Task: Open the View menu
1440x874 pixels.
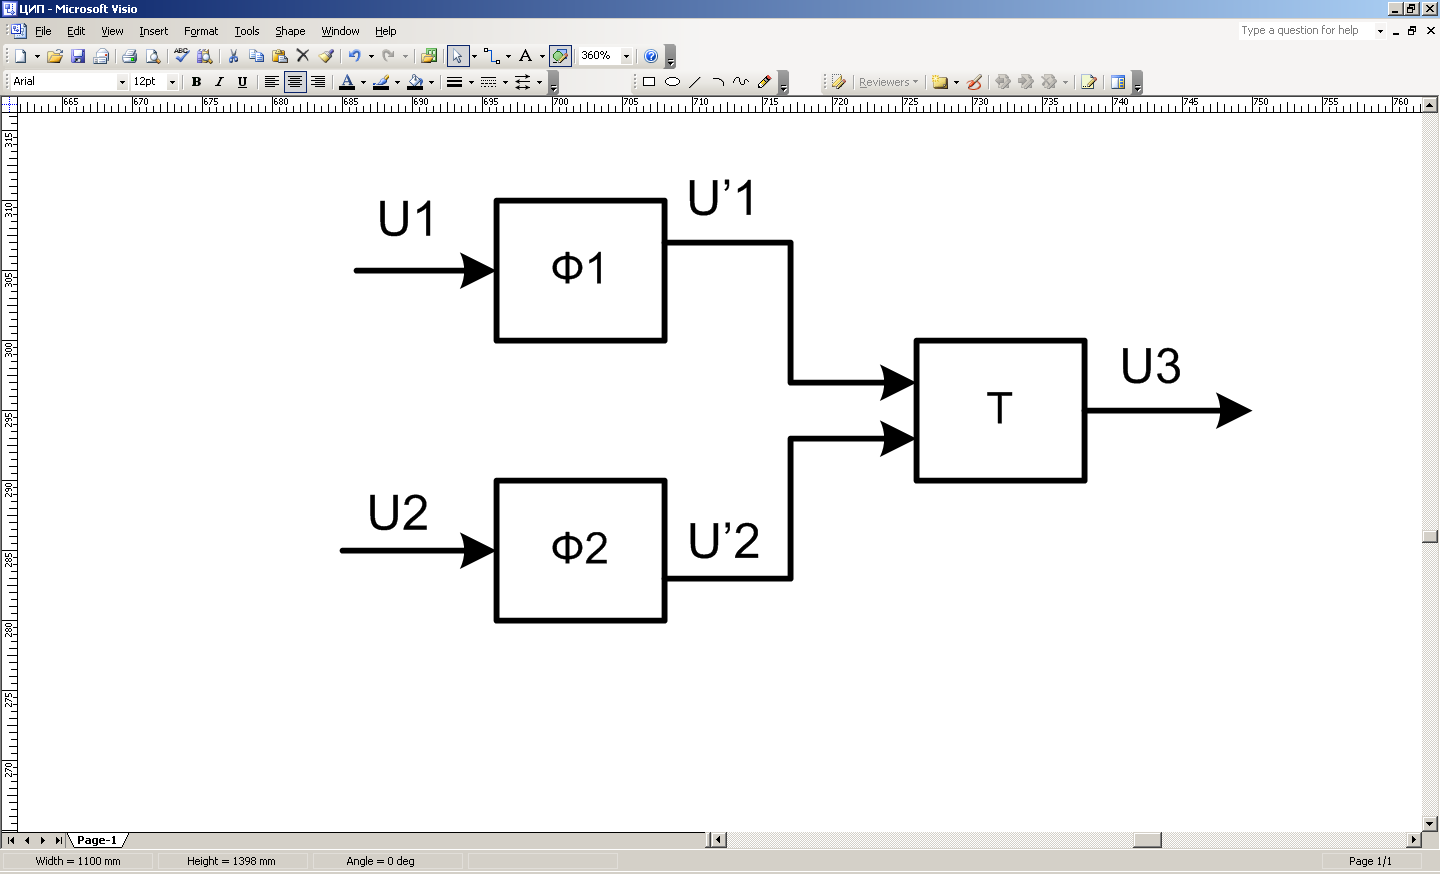Action: 112,31
